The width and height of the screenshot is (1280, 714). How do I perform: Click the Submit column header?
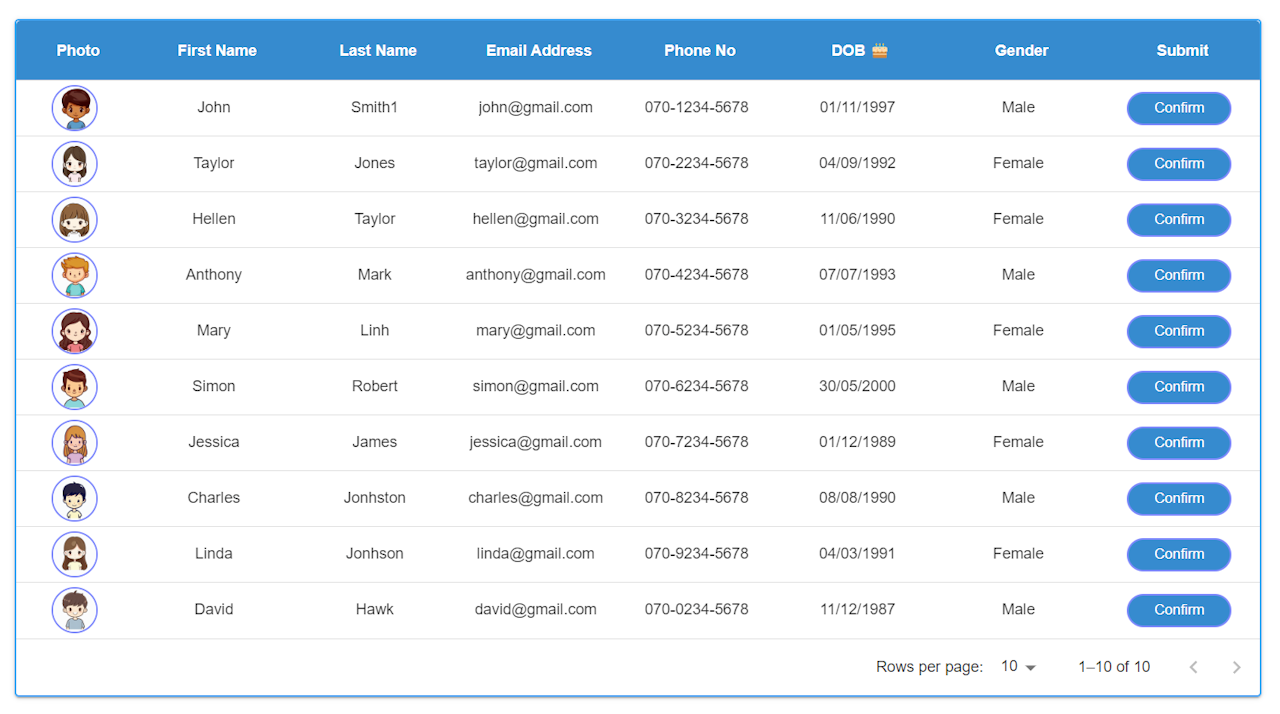point(1183,50)
